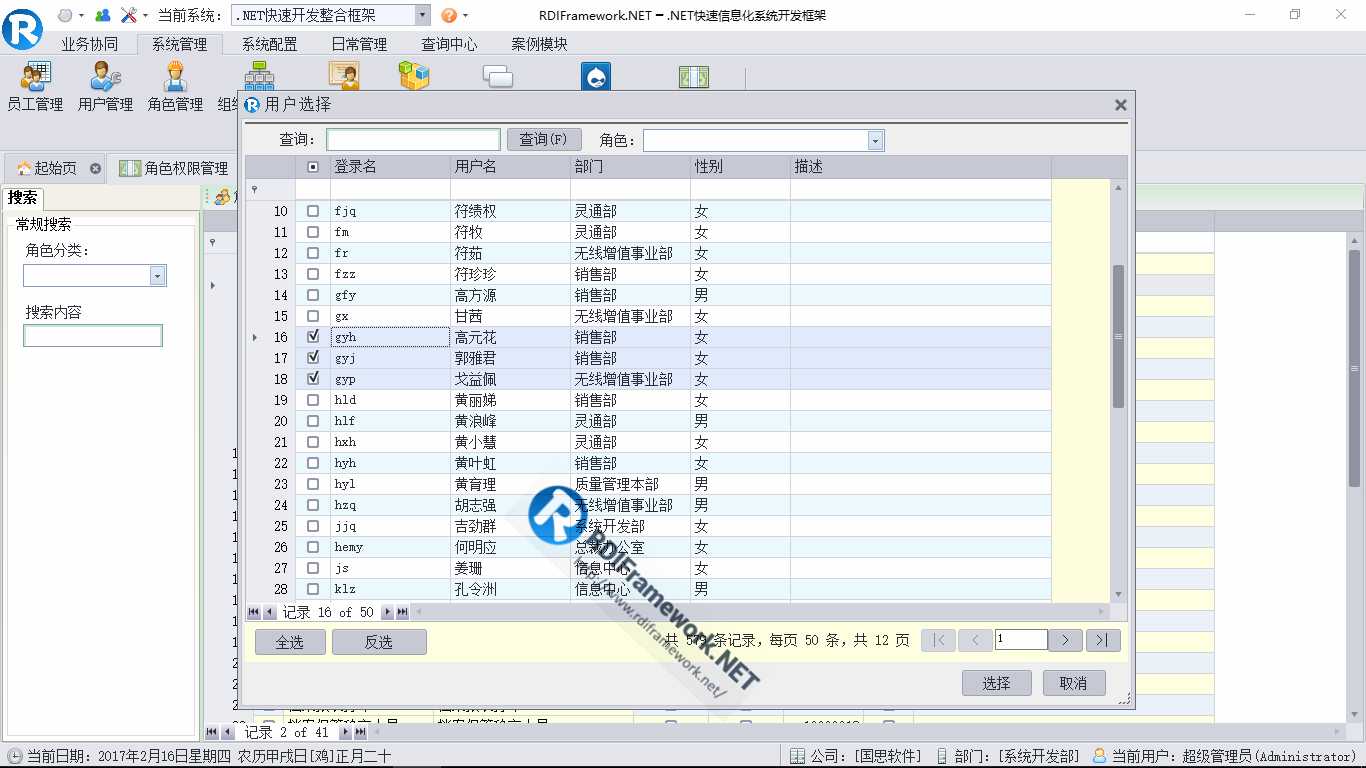The width and height of the screenshot is (1366, 768).
Task: Click the overlapping windows ribbon icon
Action: point(498,77)
